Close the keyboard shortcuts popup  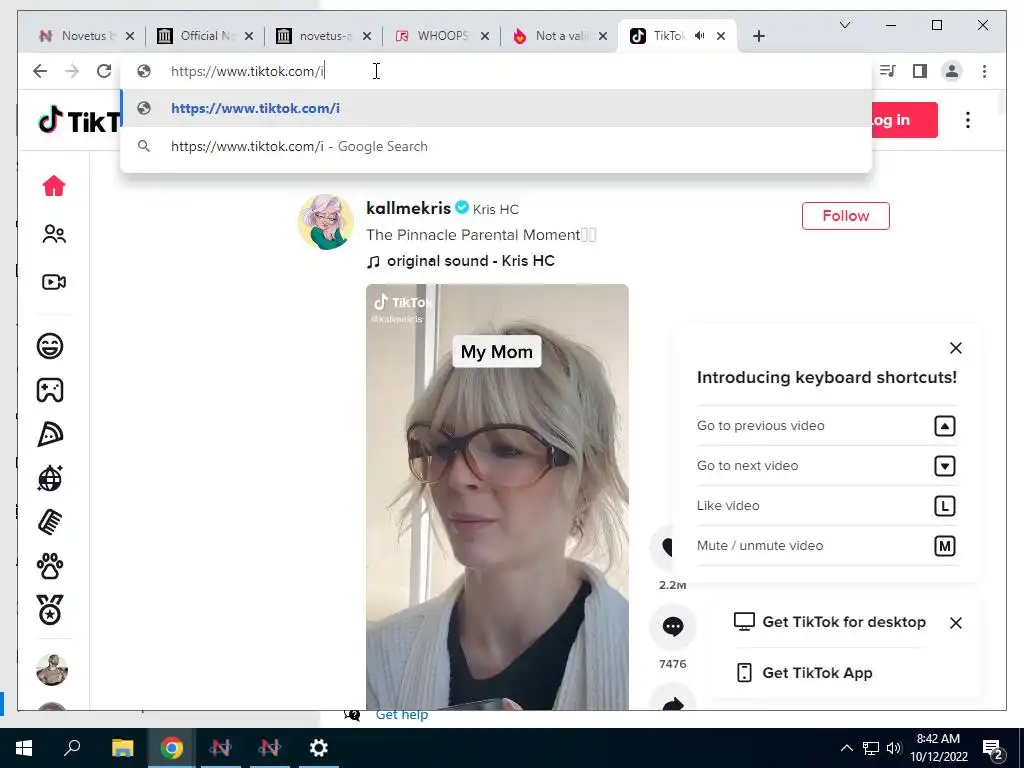pyautogui.click(x=955, y=348)
